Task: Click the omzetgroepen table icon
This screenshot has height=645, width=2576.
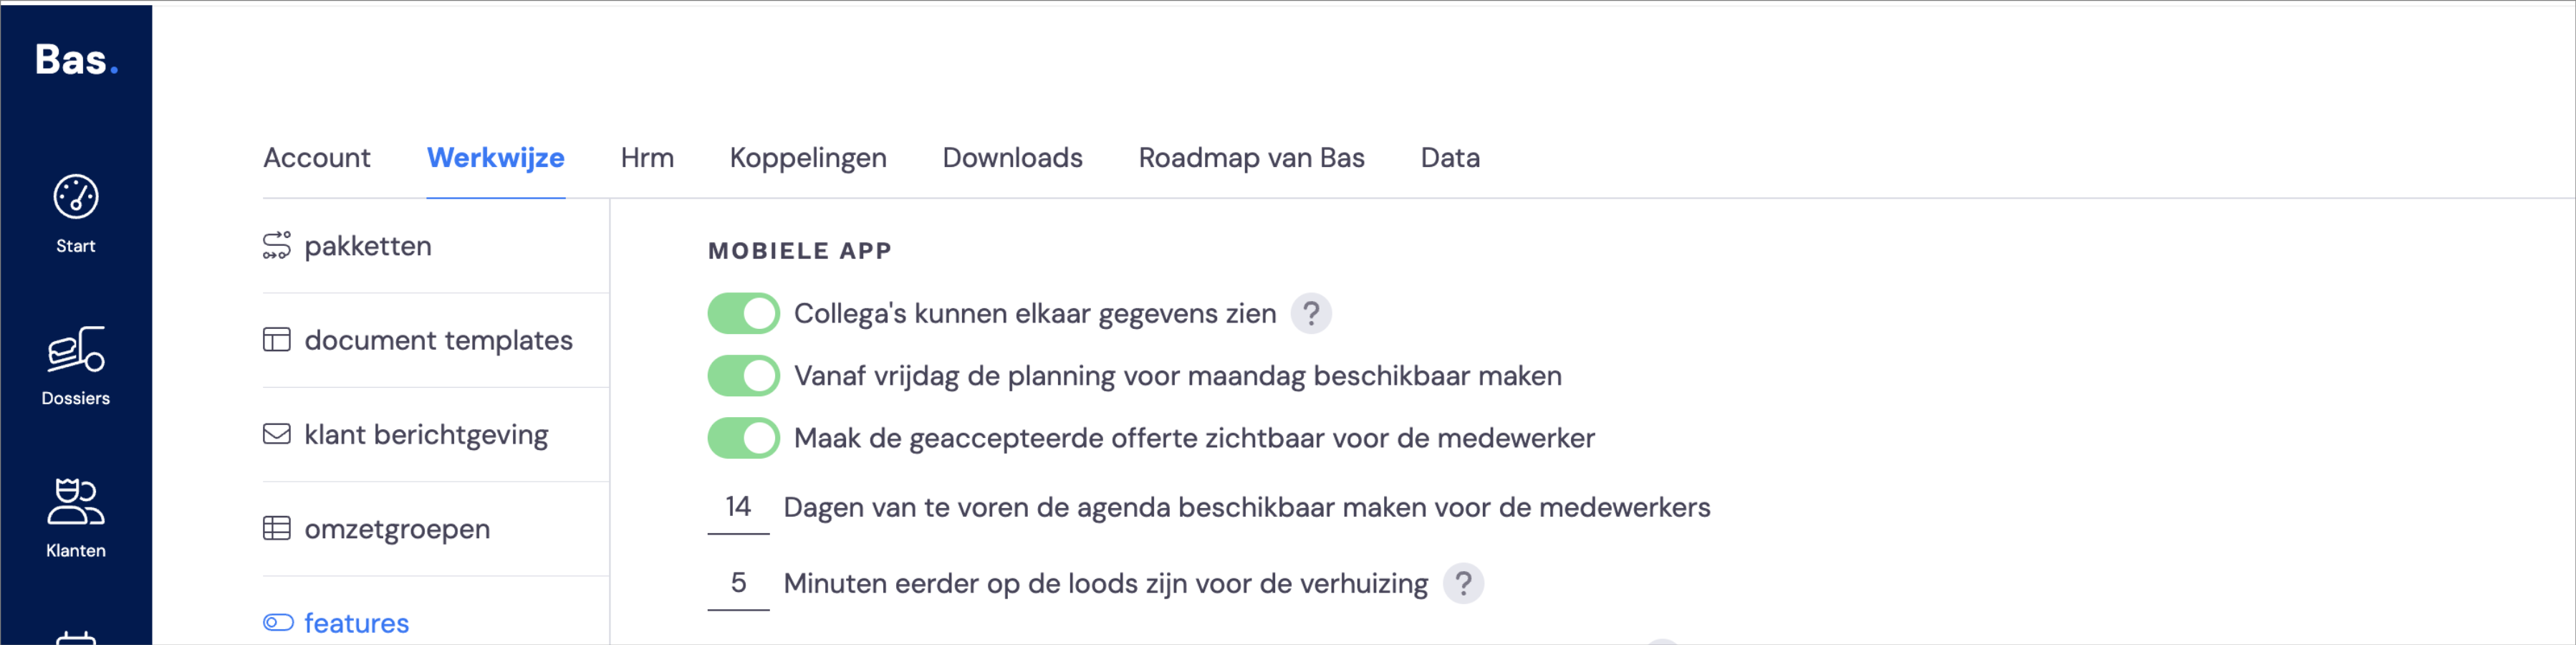Action: (x=277, y=528)
